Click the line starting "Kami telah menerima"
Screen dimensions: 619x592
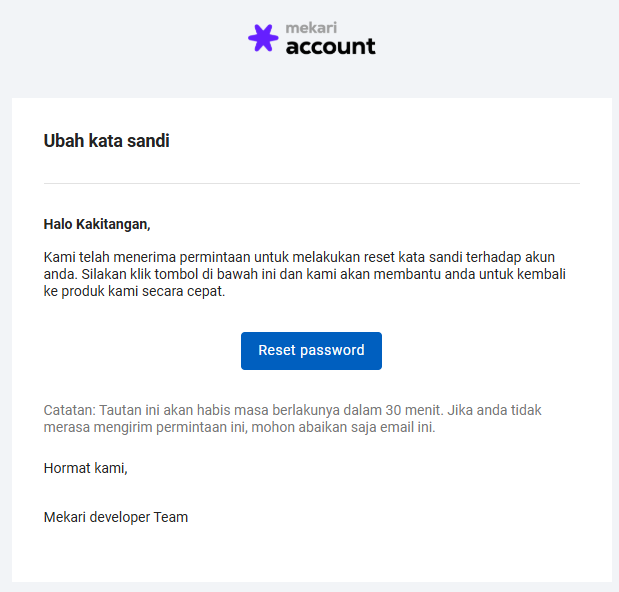[x=299, y=256]
